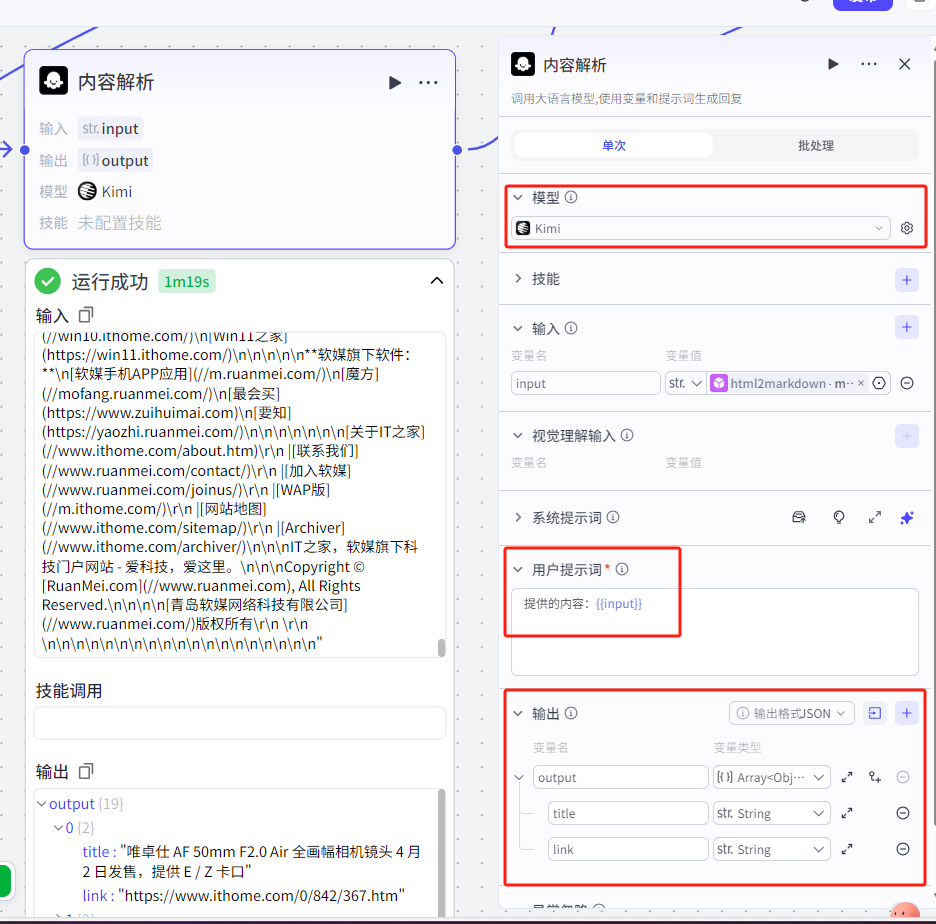
Task: Run the 内容解析 node from canvas card
Action: (395, 82)
